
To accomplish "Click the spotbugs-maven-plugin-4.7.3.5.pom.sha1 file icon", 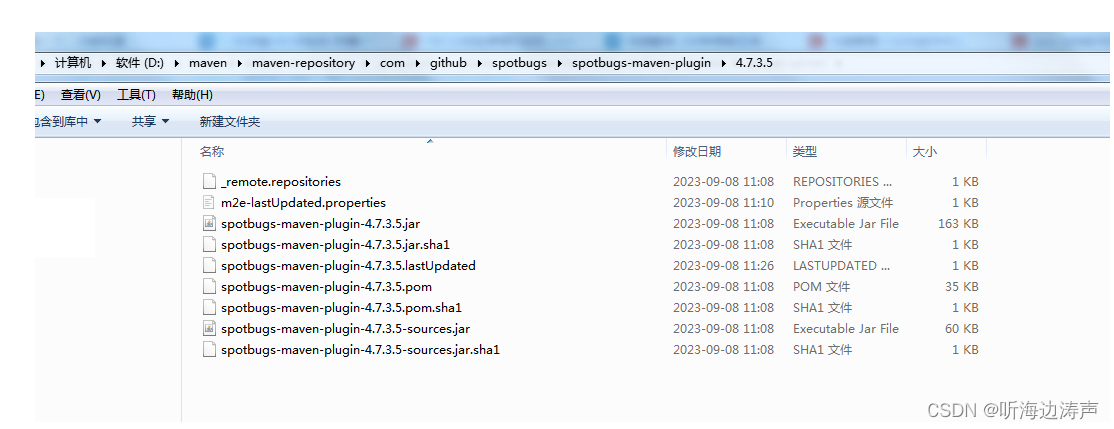I will [209, 308].
